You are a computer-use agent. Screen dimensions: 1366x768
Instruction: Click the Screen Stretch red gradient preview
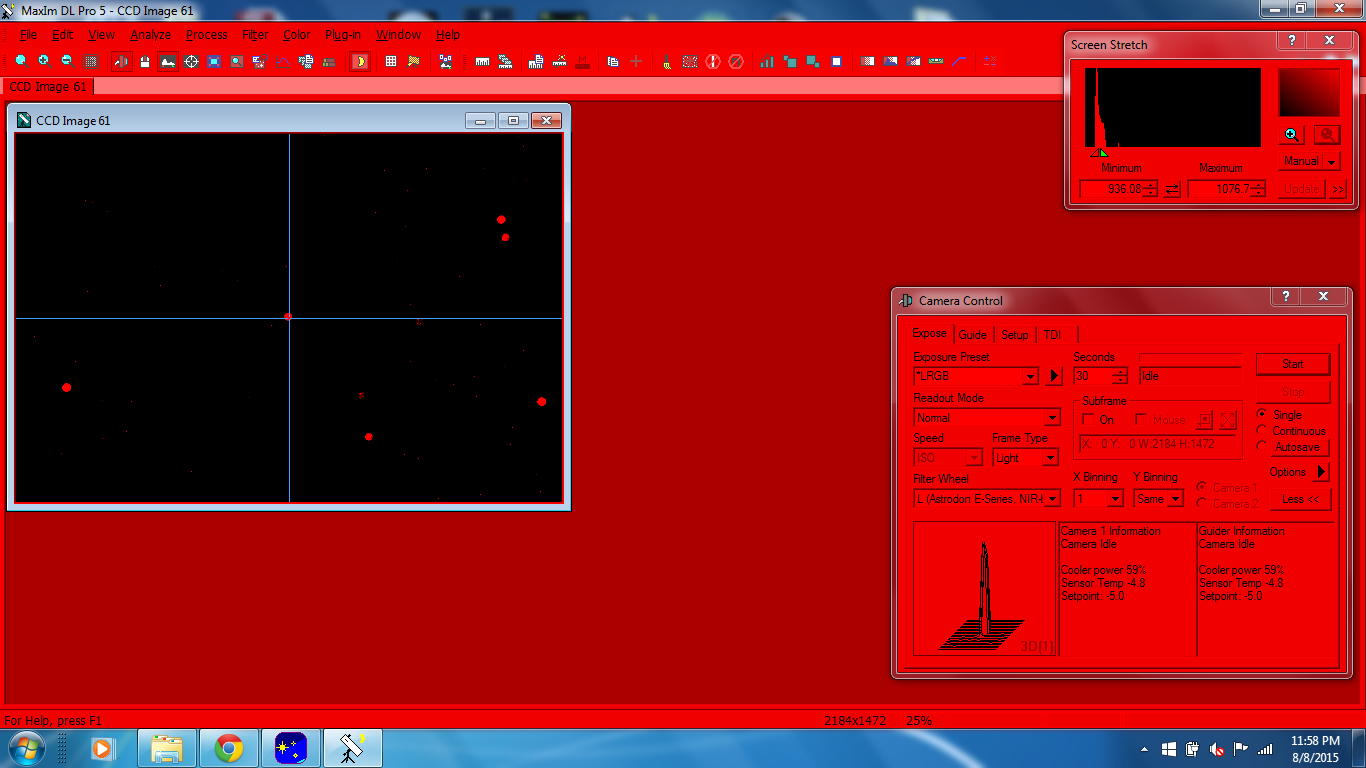point(1308,93)
